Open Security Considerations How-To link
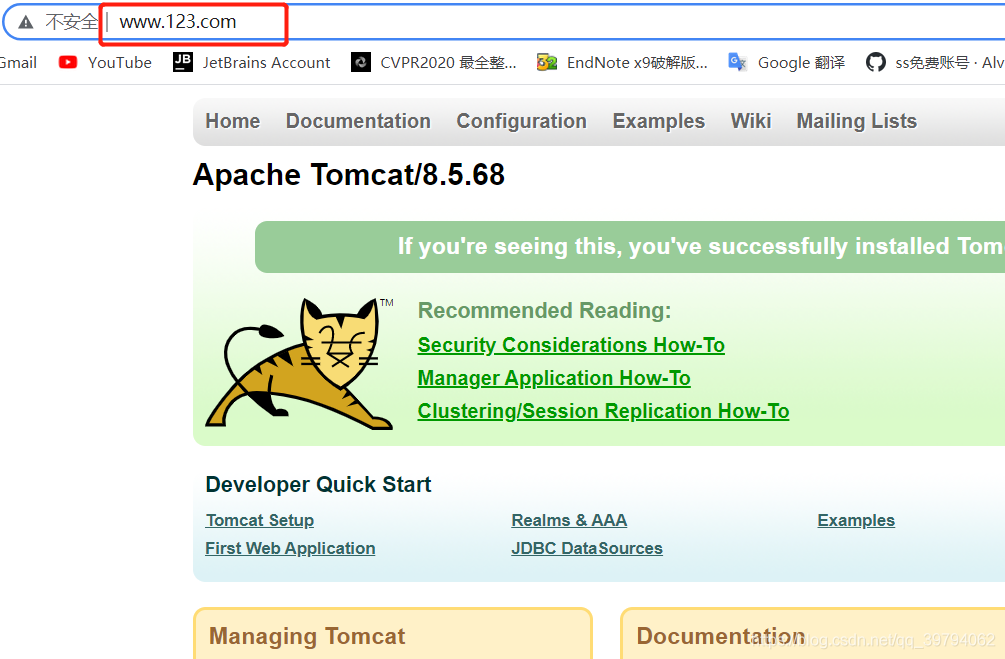Screen dimensions: 1005x659 pyautogui.click(x=571, y=345)
